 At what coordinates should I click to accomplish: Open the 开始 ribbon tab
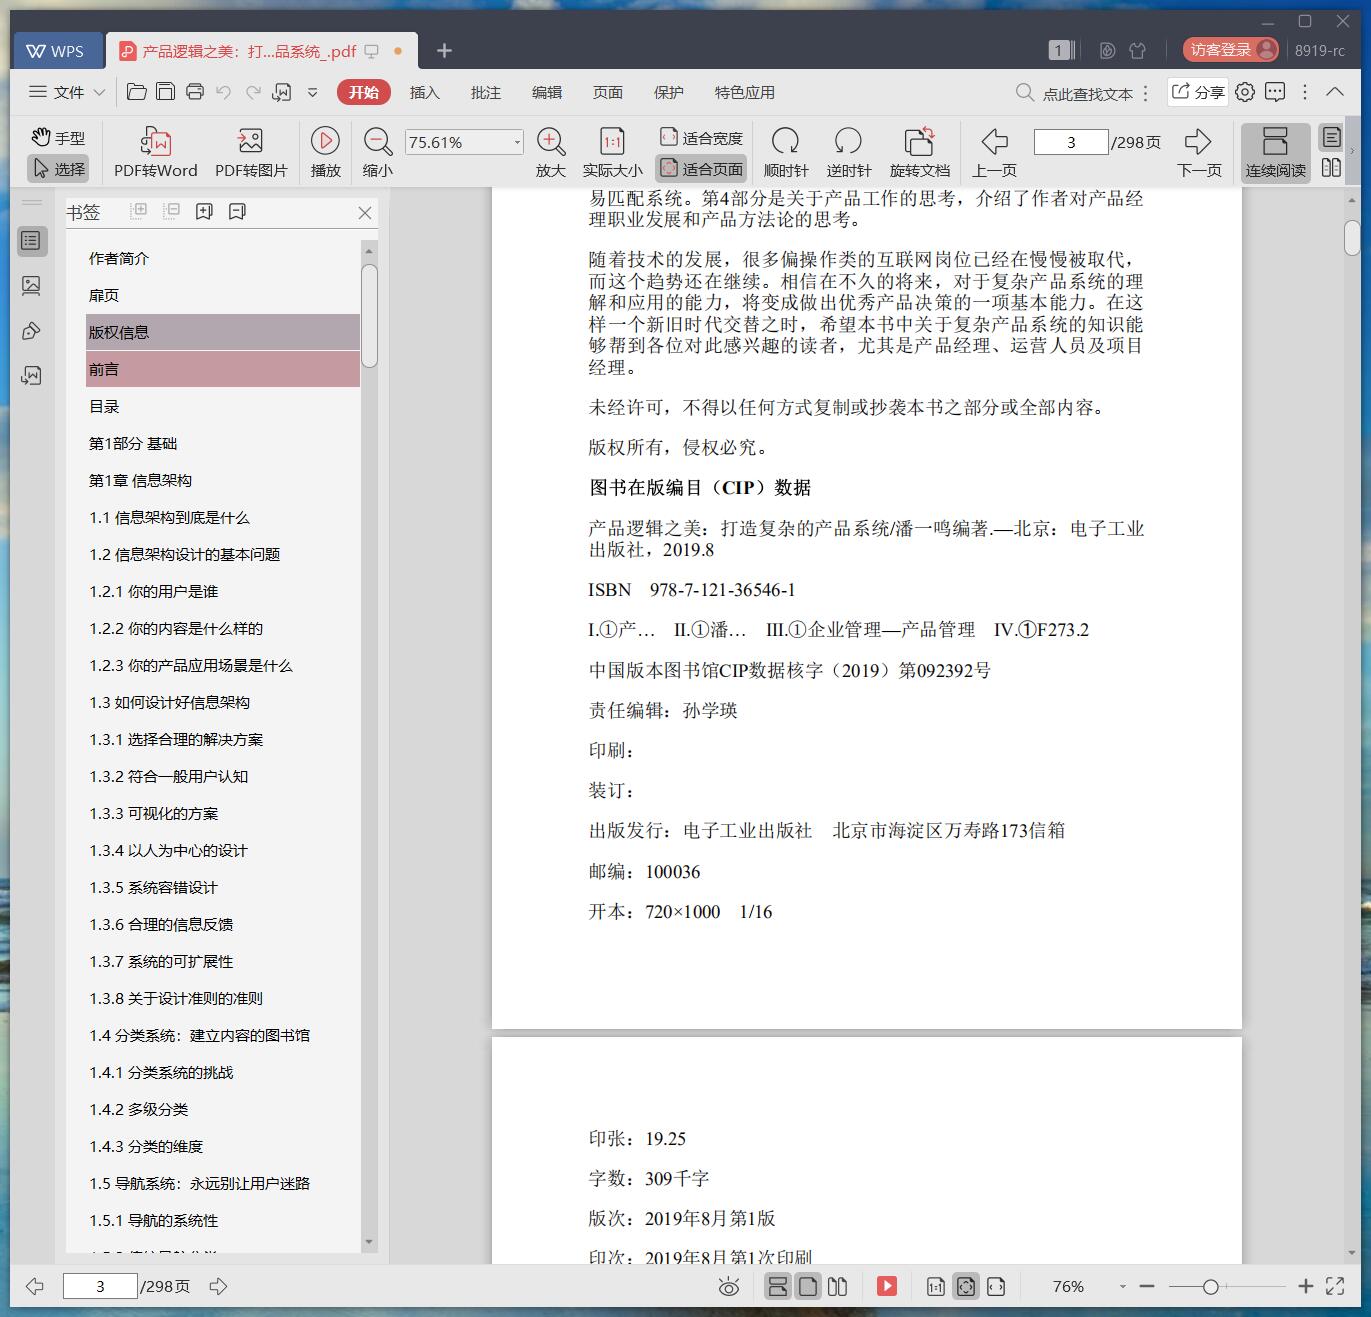363,92
